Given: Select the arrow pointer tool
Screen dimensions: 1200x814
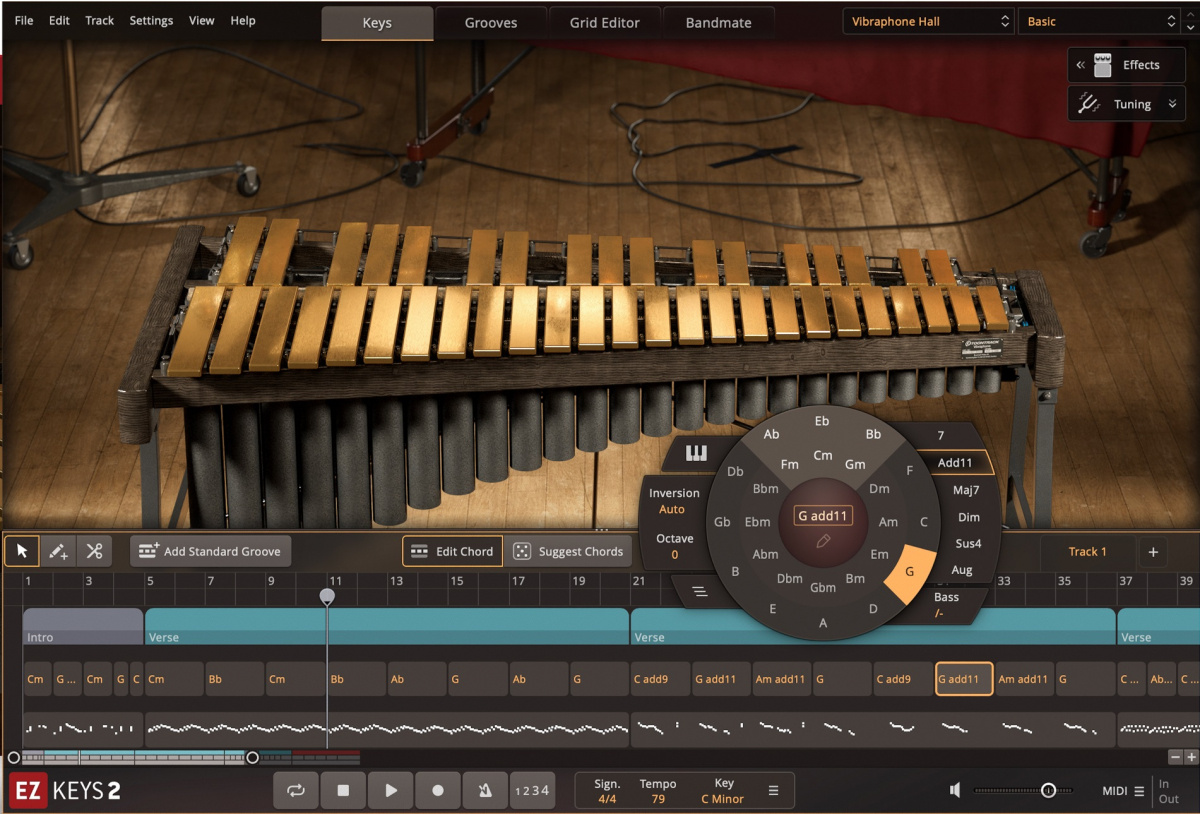Looking at the screenshot, I should 20,550.
